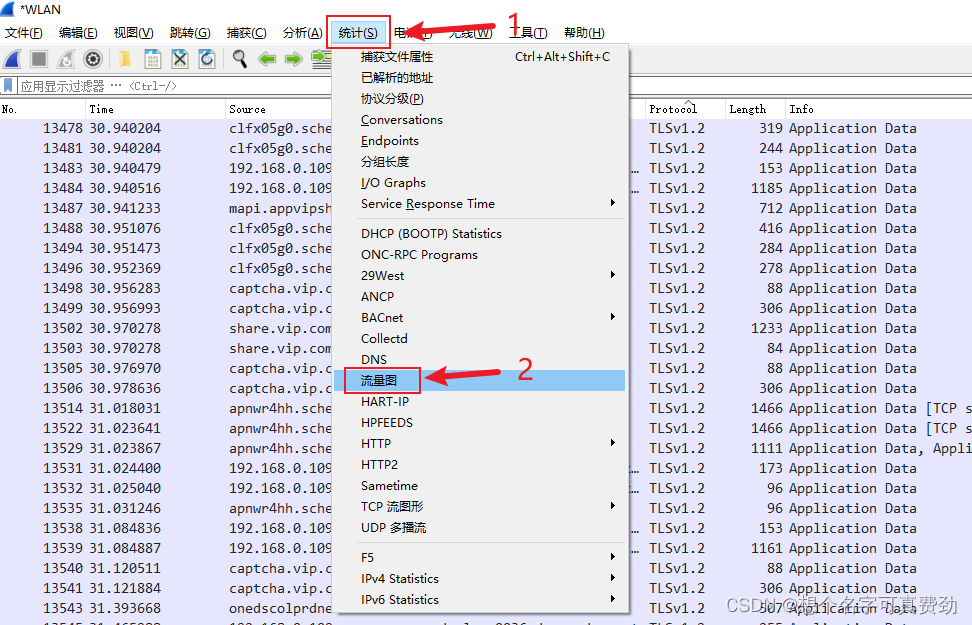The image size is (972, 625).
Task: Open I/O Graphs from the menu
Action: [x=480, y=183]
